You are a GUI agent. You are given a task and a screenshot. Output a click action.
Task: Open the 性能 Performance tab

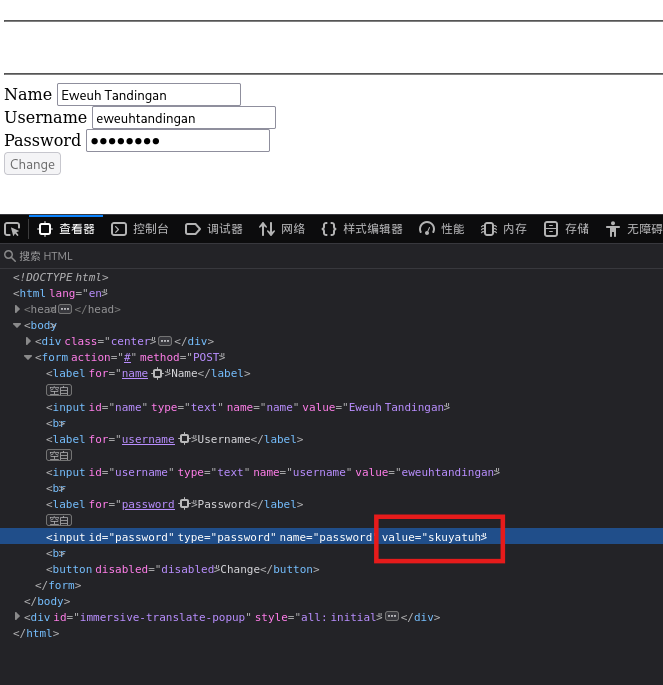tap(442, 229)
